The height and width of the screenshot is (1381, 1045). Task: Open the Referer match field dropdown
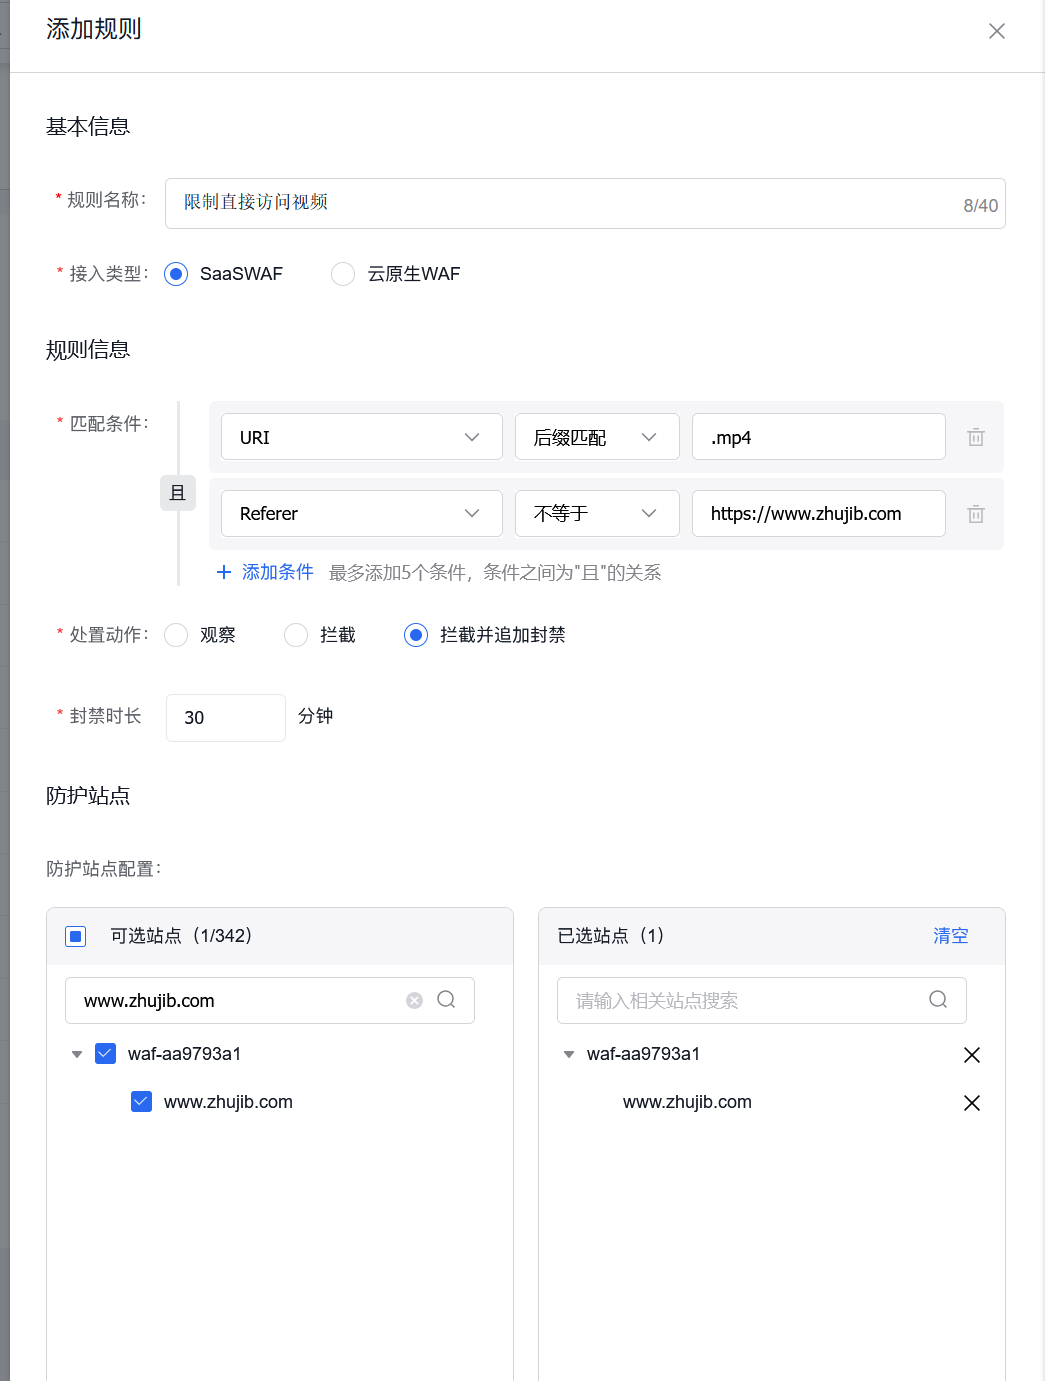362,513
